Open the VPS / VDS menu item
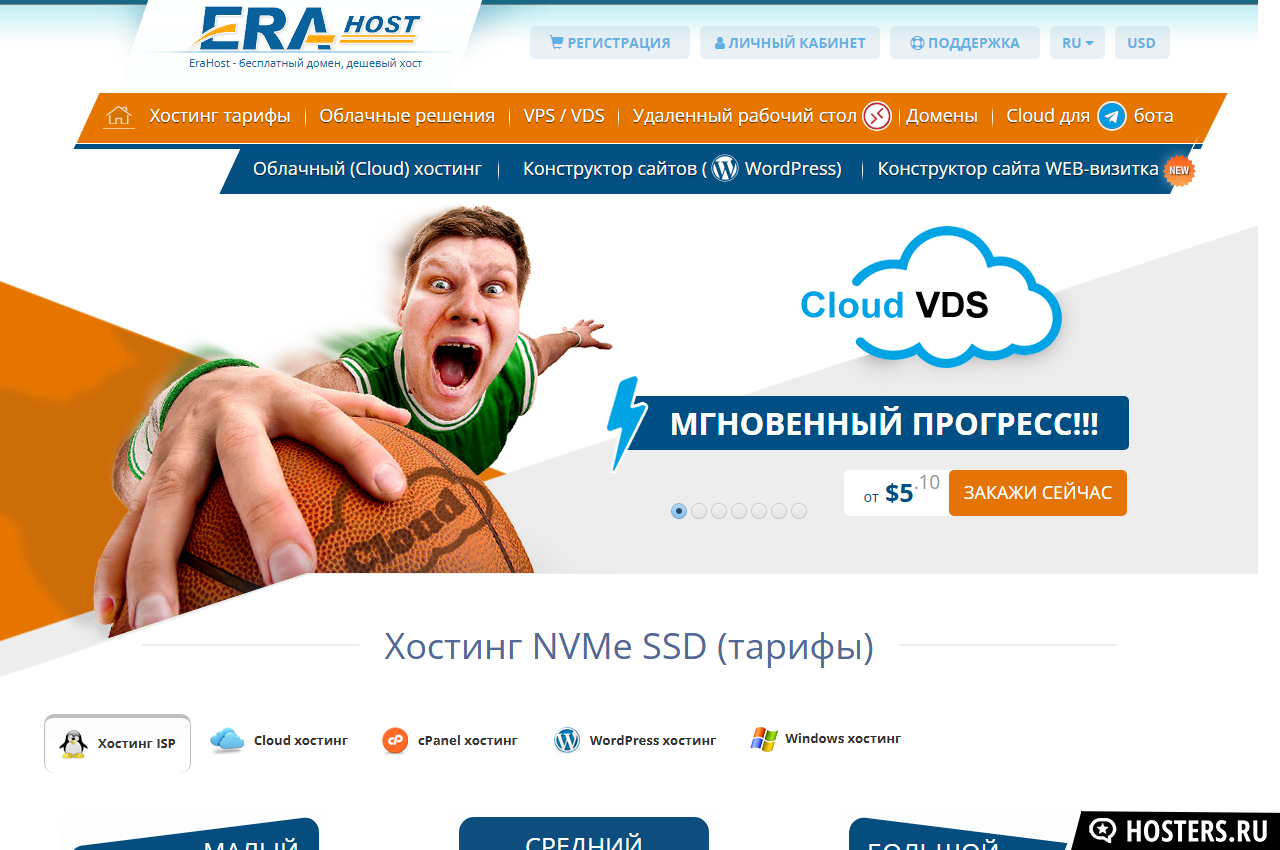The height and width of the screenshot is (850, 1280). pyautogui.click(x=564, y=116)
